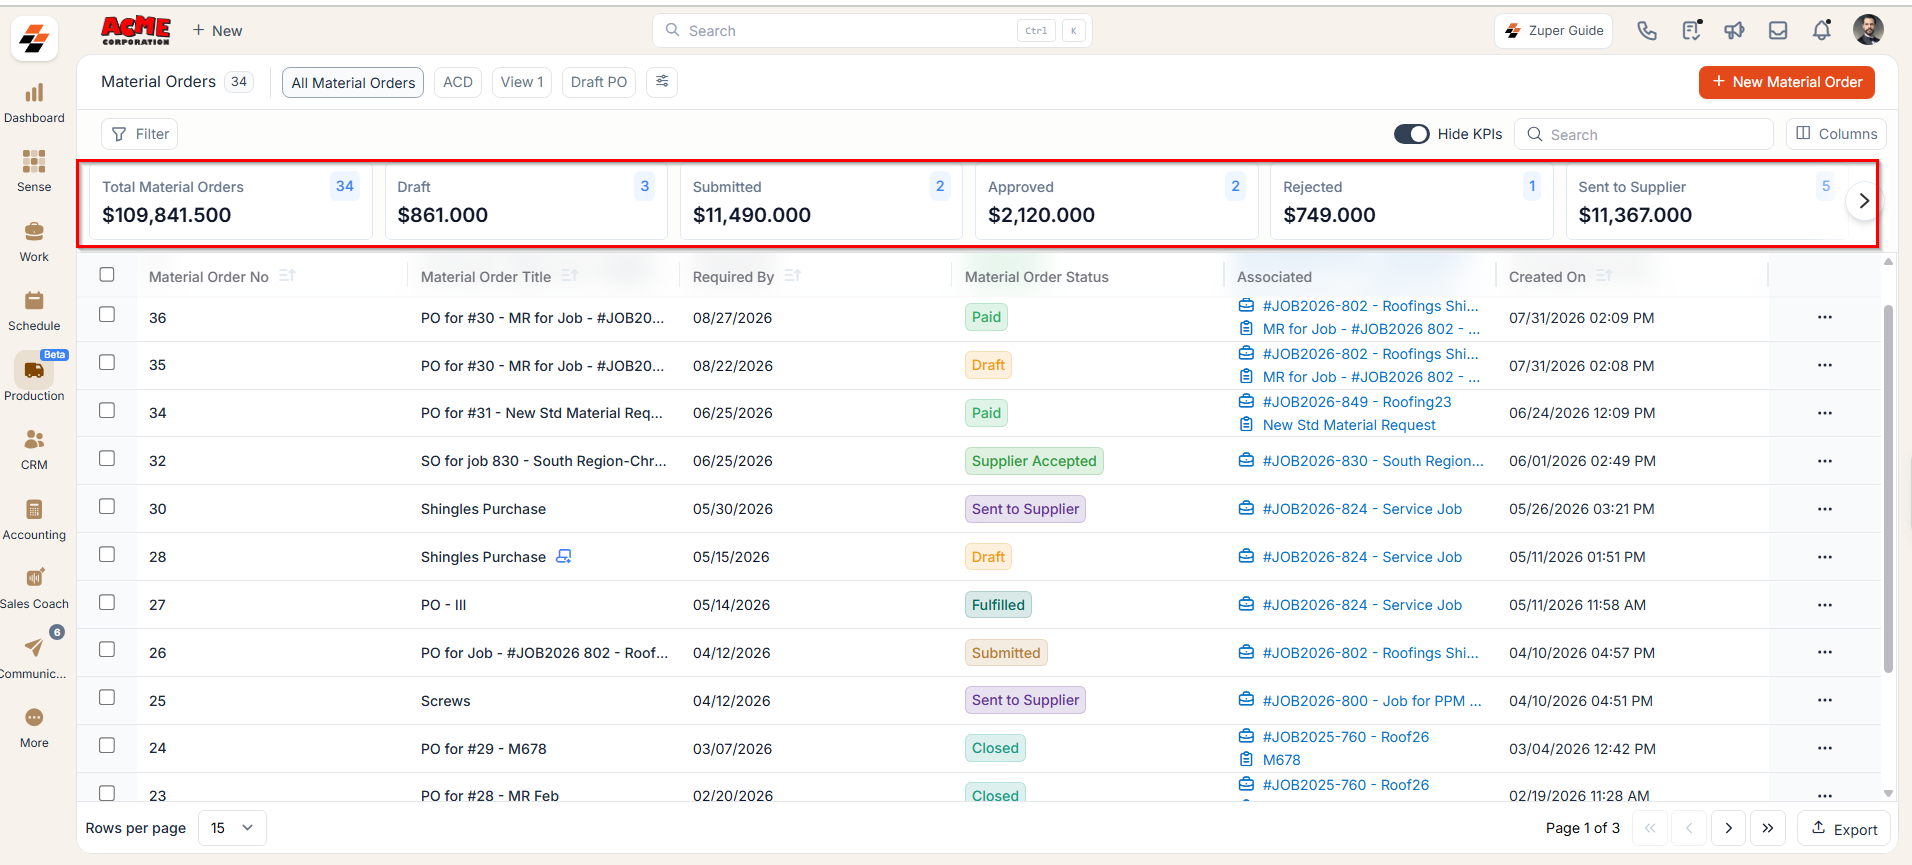
Task: Click the table vertical scrollbar
Action: tap(1888, 490)
